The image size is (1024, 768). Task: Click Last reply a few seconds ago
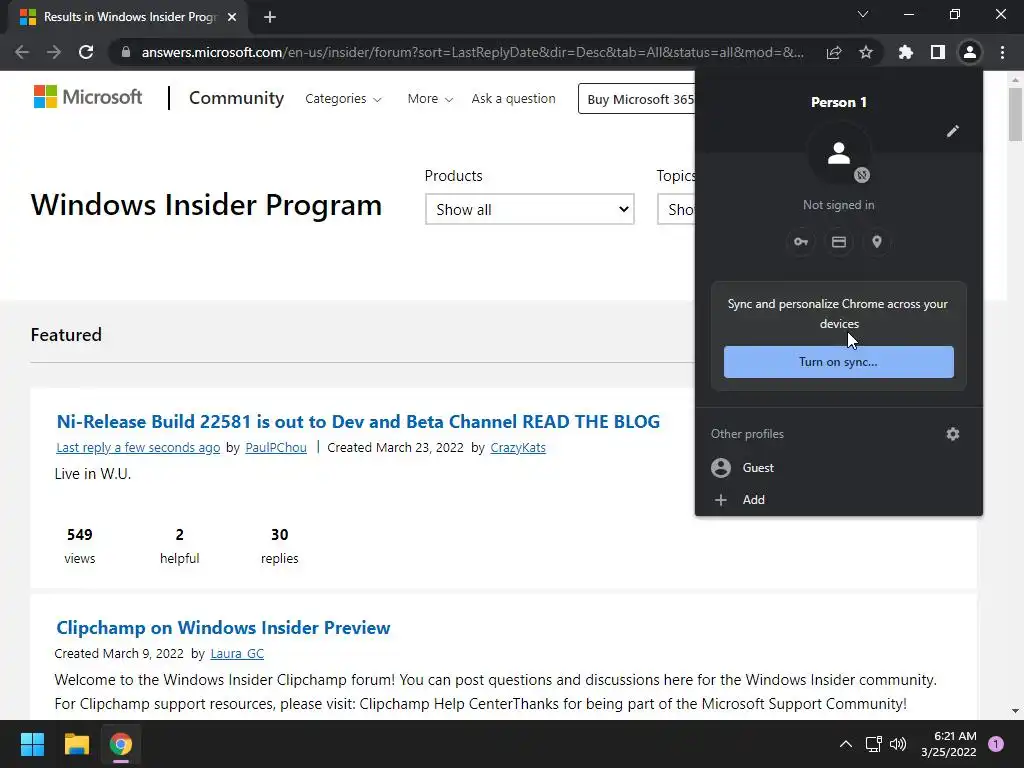138,447
